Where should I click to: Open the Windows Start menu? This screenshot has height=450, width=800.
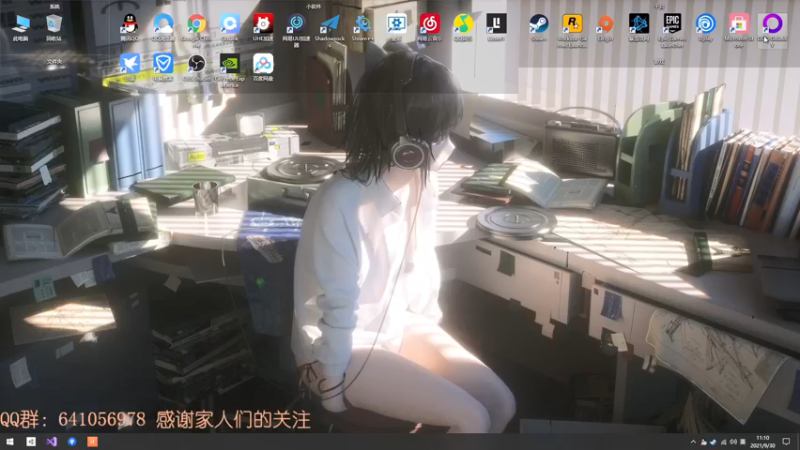point(10,442)
